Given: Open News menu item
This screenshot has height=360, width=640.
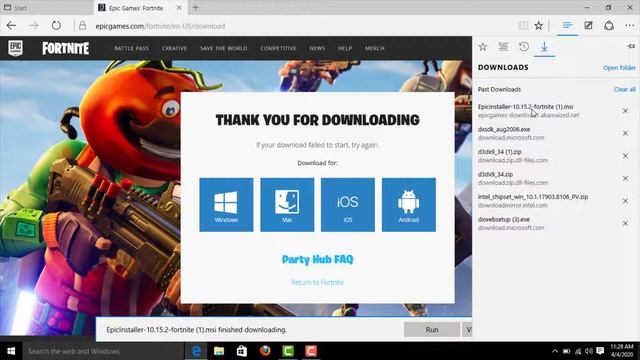Looking at the screenshot, I should point(317,48).
